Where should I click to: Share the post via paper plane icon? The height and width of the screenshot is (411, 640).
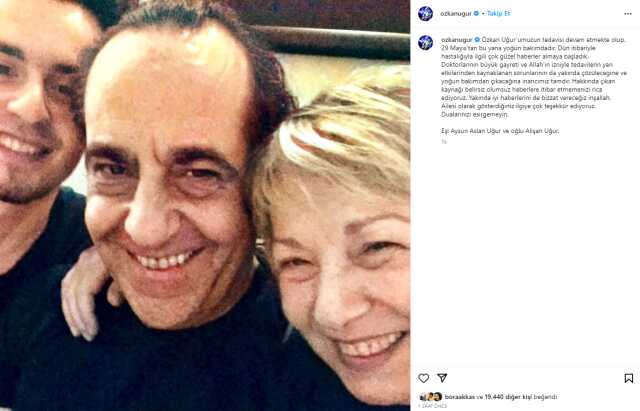point(442,378)
